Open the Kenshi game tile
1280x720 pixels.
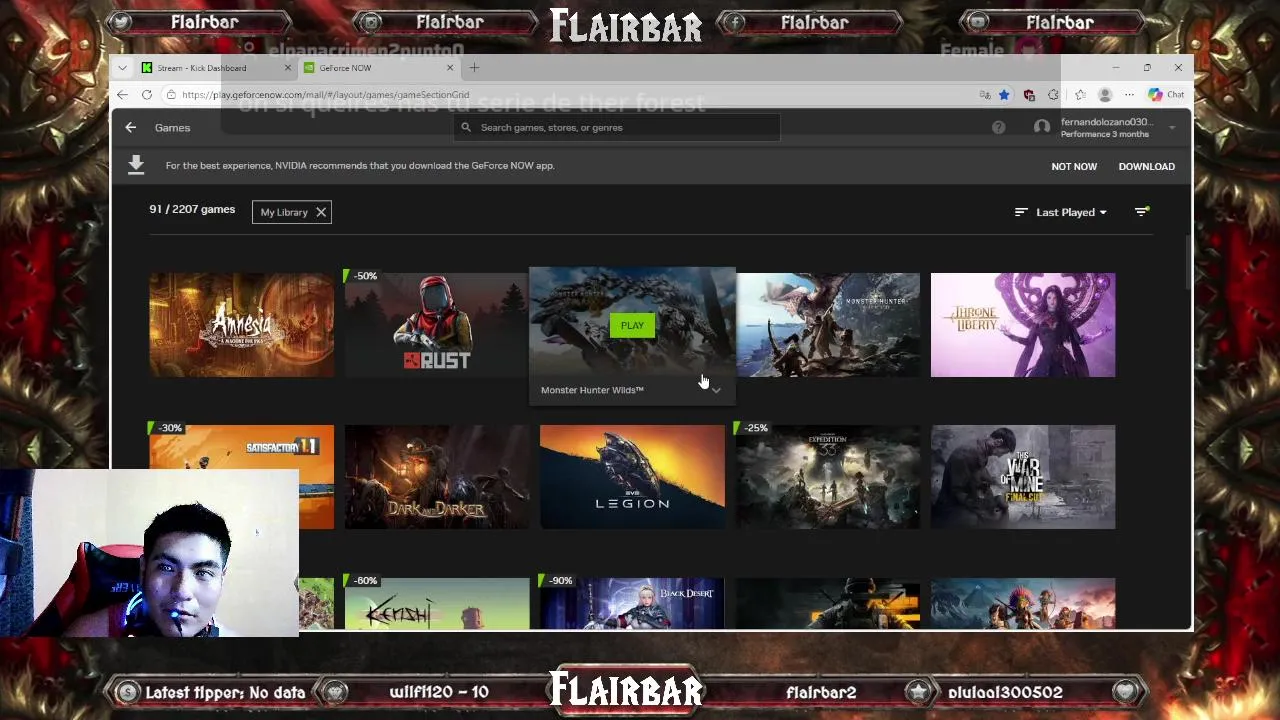pyautogui.click(x=437, y=603)
